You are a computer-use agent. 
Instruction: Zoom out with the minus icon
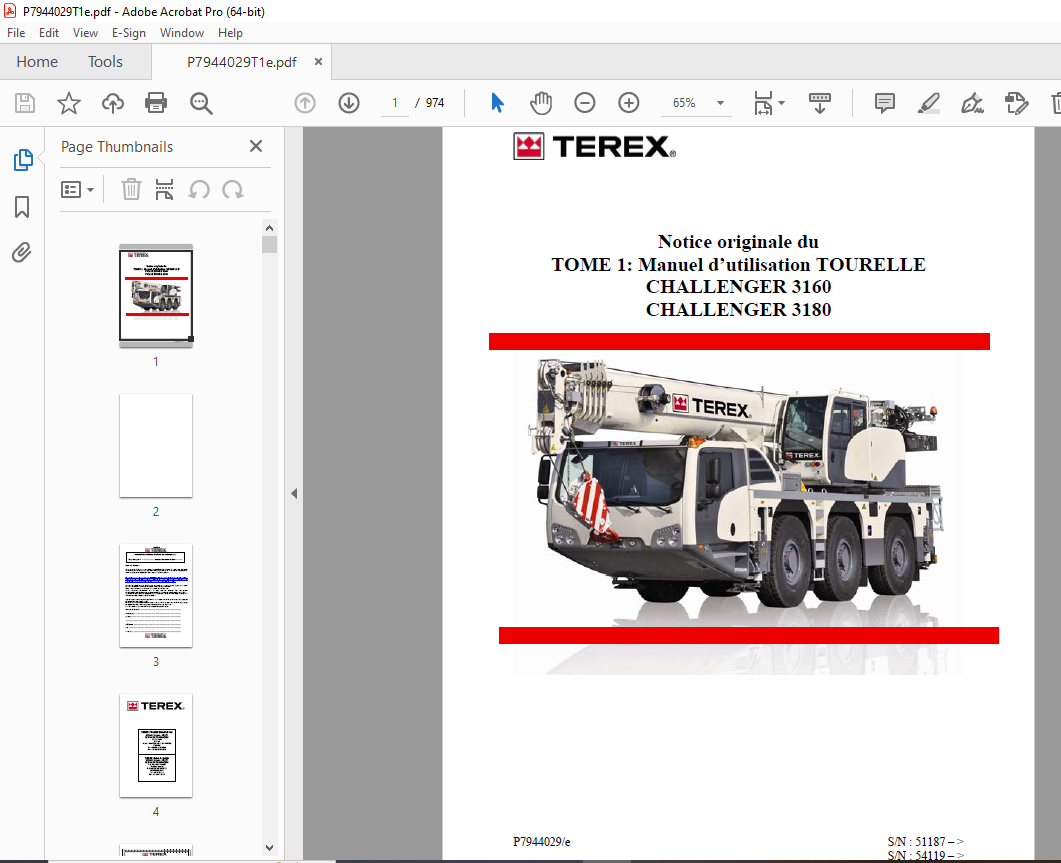585,103
